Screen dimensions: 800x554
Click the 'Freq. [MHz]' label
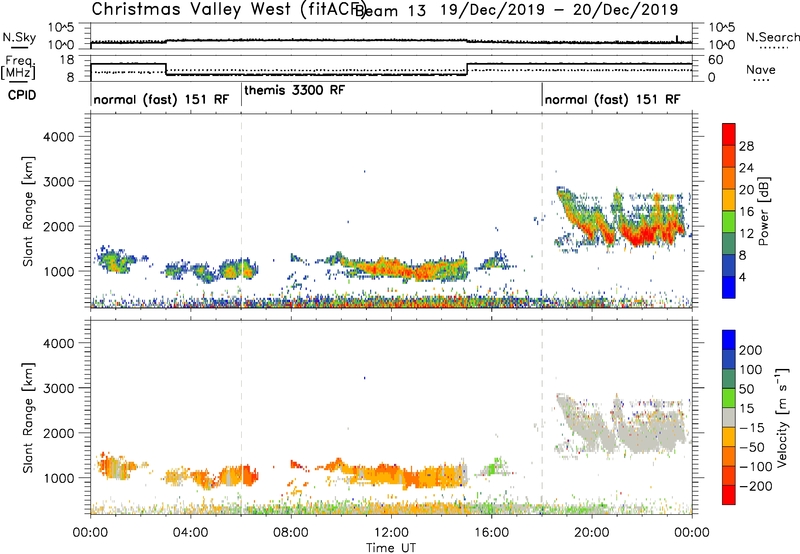pos(18,67)
